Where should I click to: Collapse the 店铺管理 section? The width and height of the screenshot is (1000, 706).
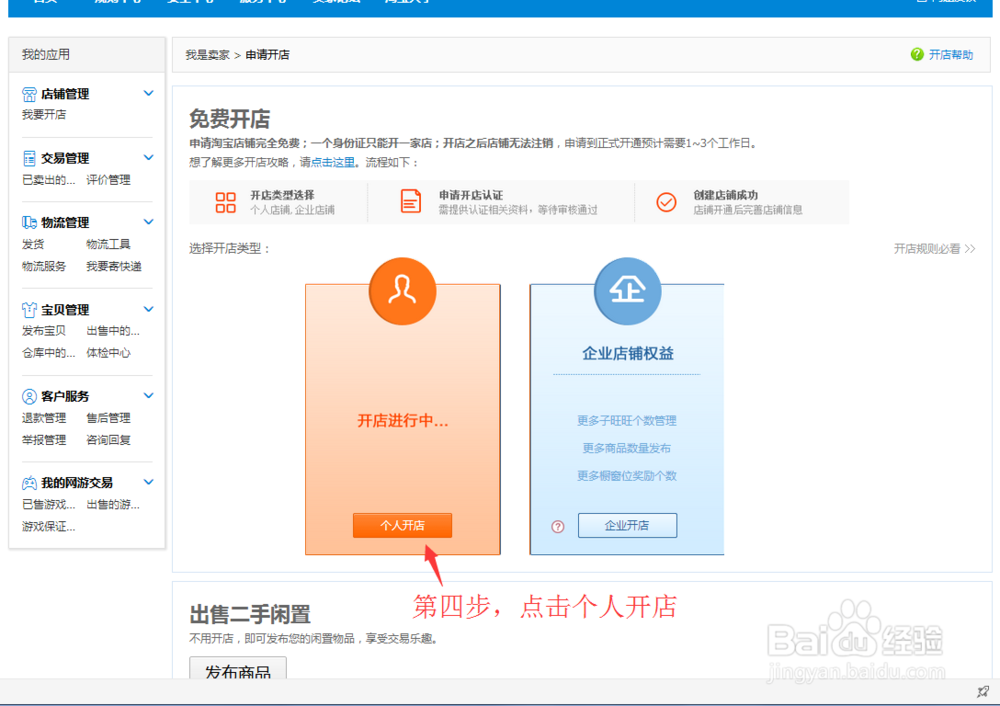148,93
